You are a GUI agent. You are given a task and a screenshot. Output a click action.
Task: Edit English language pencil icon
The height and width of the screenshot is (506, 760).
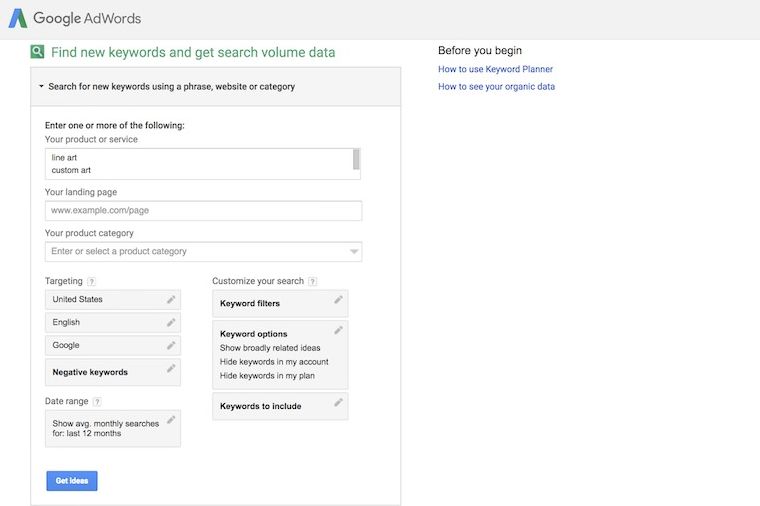click(171, 322)
